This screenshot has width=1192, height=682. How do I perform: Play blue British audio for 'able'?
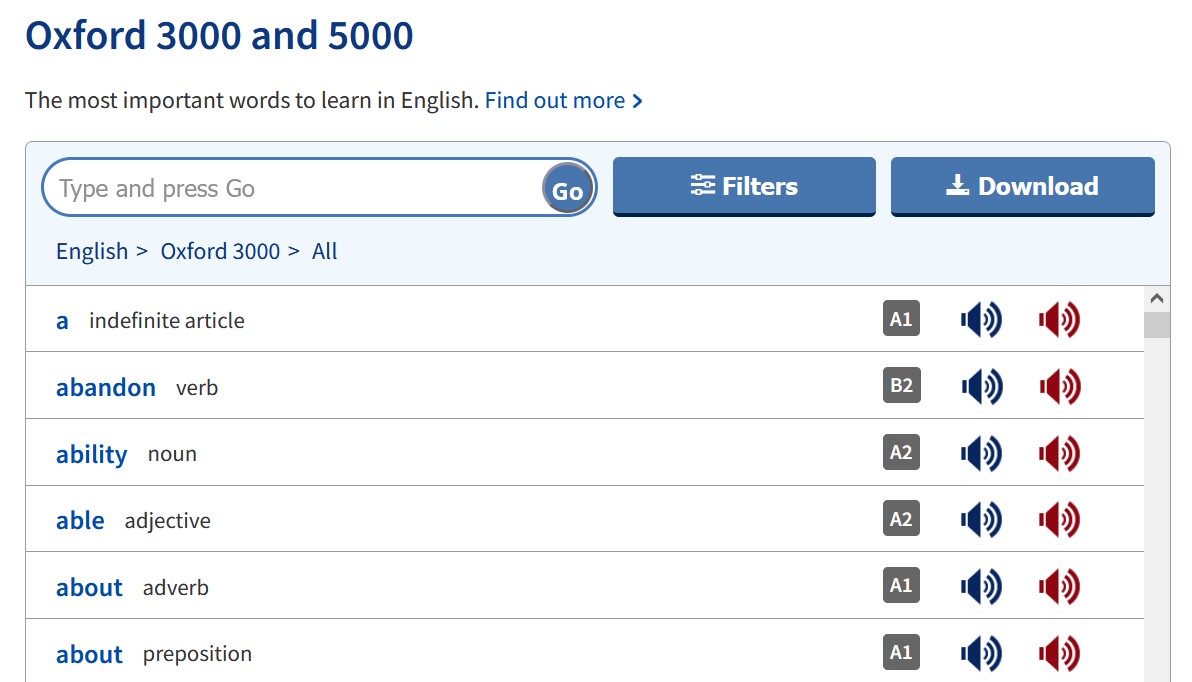click(980, 520)
